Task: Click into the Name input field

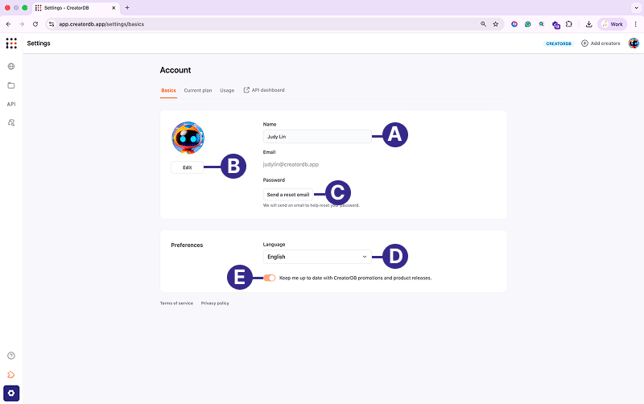Action: pos(316,137)
